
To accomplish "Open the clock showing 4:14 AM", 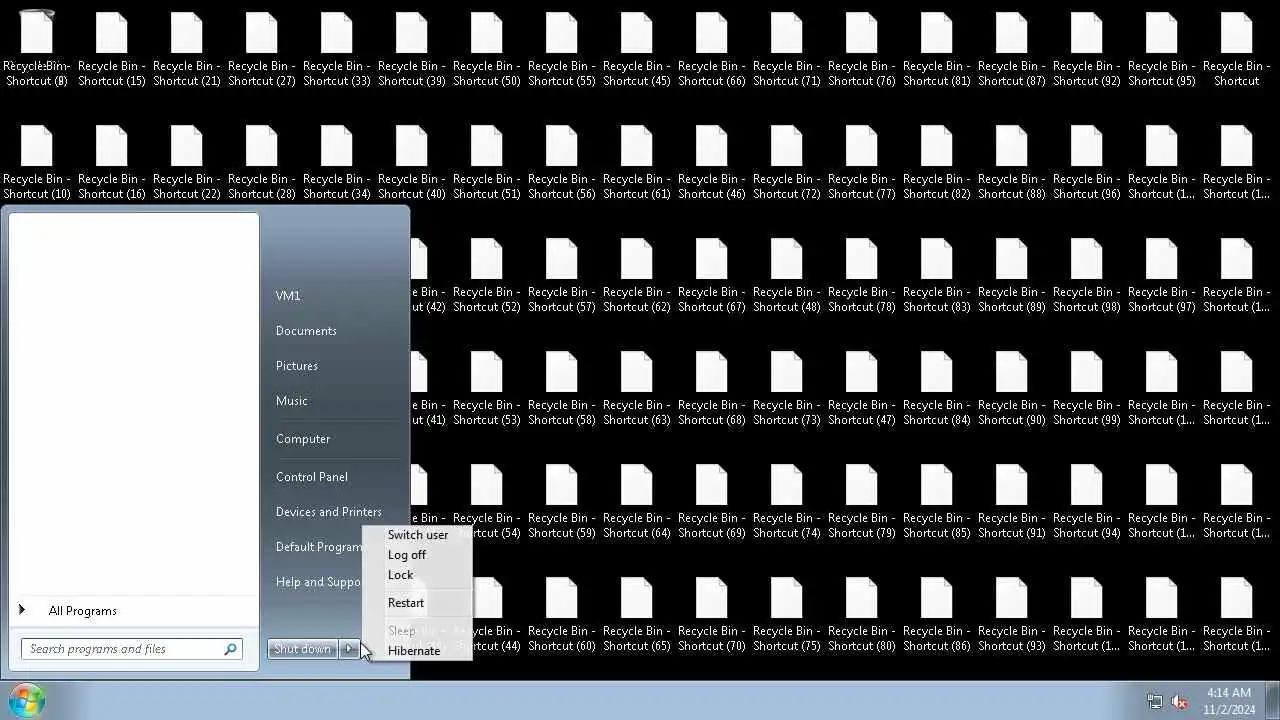I will click(1228, 700).
